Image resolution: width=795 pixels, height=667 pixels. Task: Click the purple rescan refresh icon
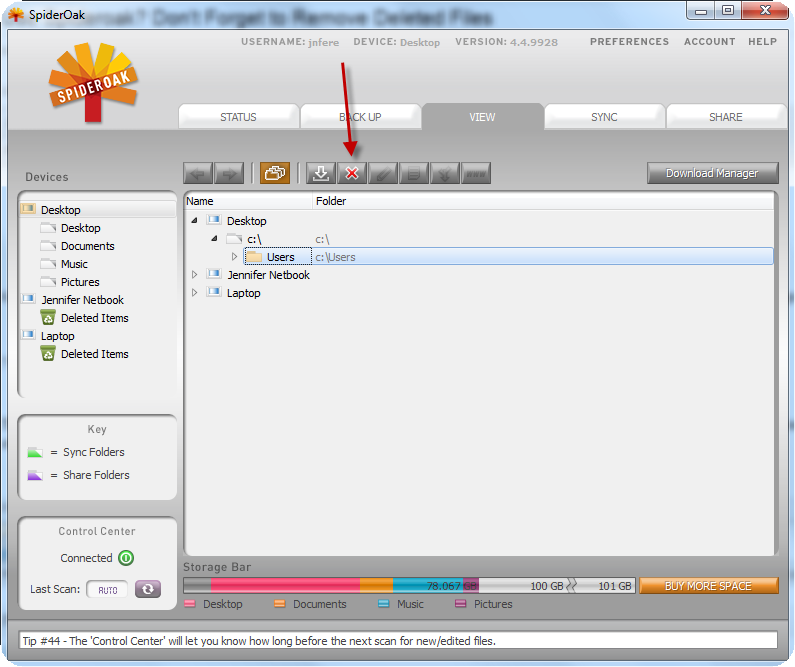tap(148, 589)
